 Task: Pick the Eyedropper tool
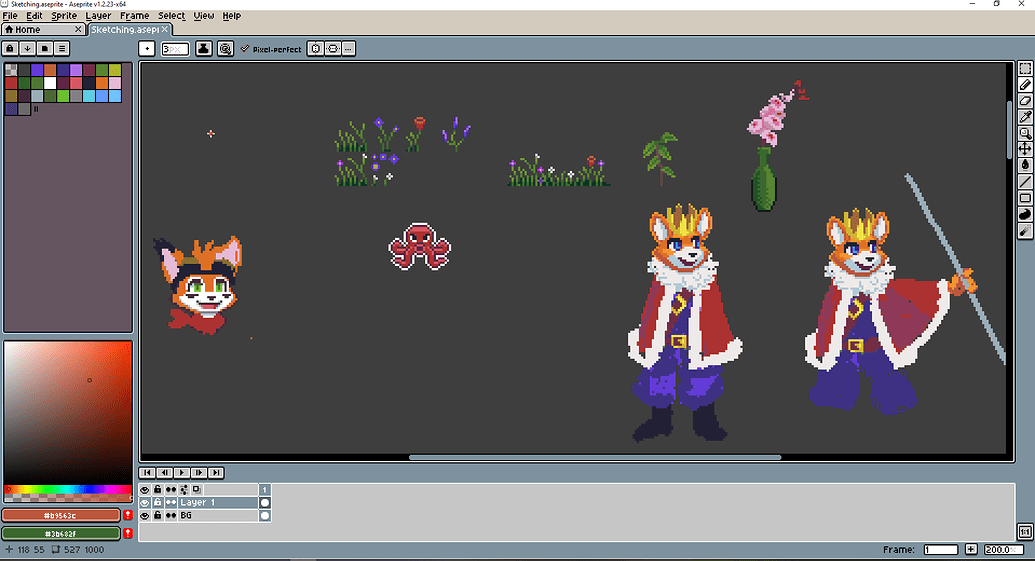click(x=1025, y=118)
